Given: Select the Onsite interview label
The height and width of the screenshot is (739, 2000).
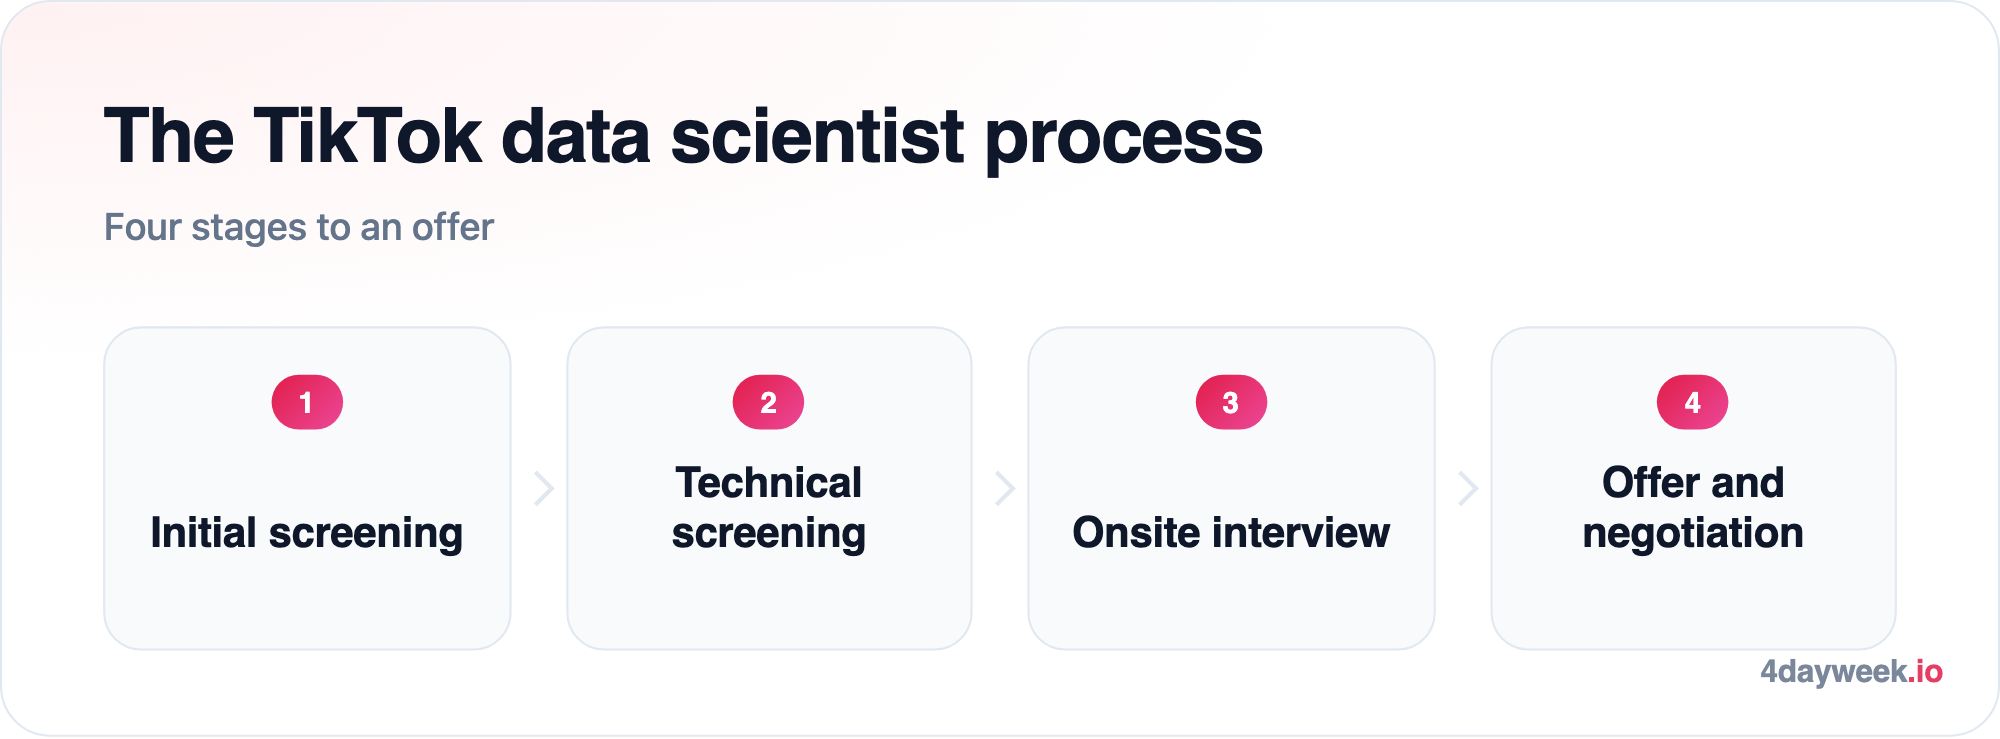Looking at the screenshot, I should [x=1231, y=532].
